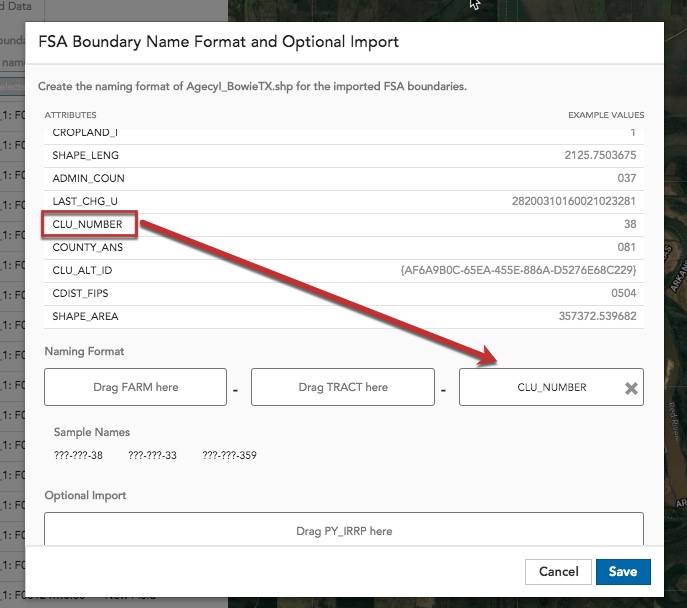The height and width of the screenshot is (608, 687).
Task: Select the LAST_CHG_U attribute row
Action: coord(84,201)
